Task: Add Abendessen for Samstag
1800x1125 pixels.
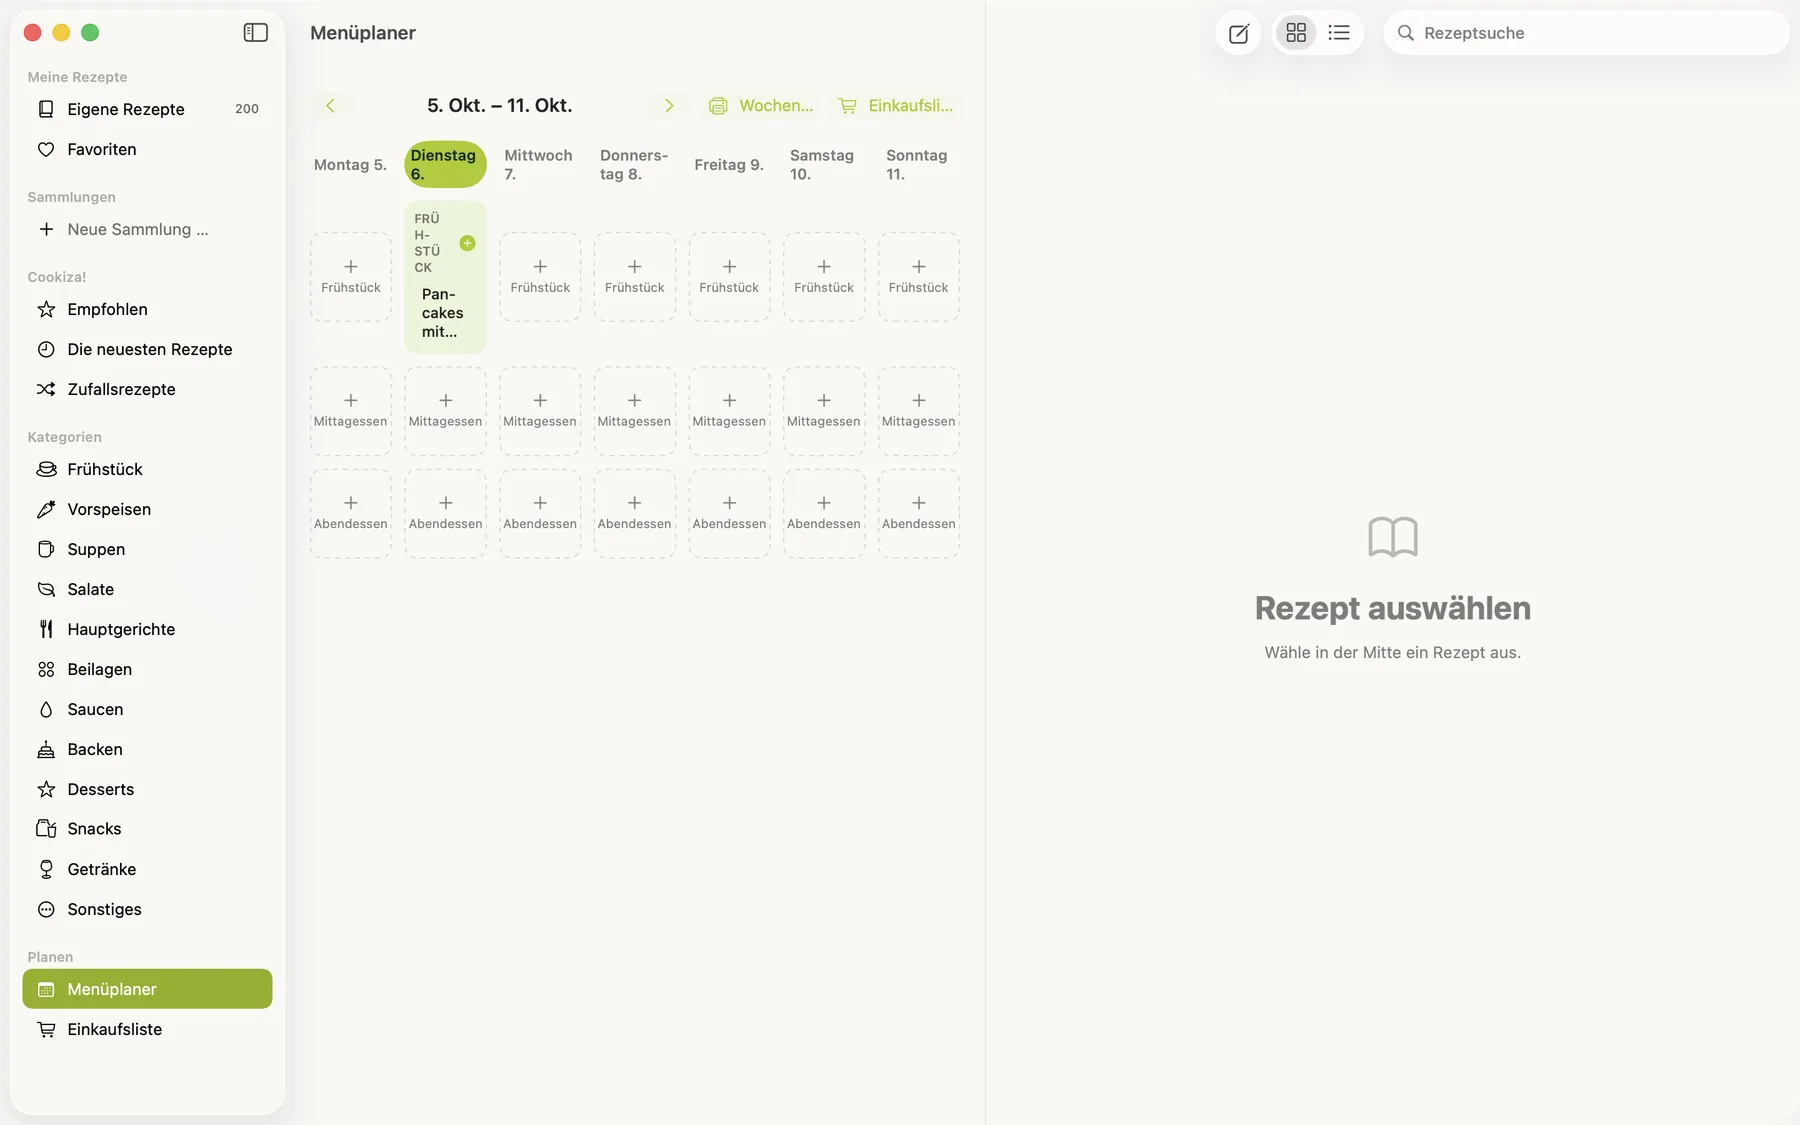Action: [824, 513]
